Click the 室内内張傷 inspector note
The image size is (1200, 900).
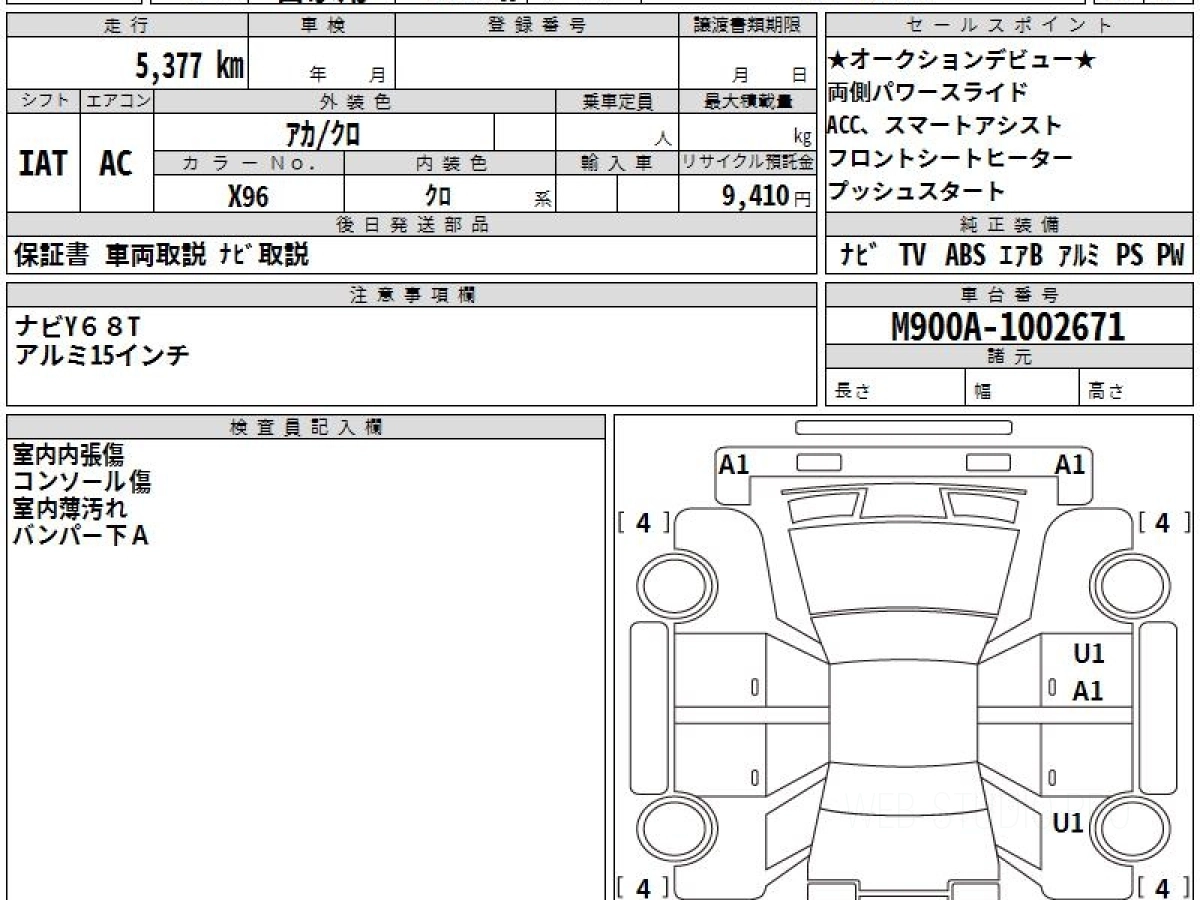pyautogui.click(x=69, y=456)
